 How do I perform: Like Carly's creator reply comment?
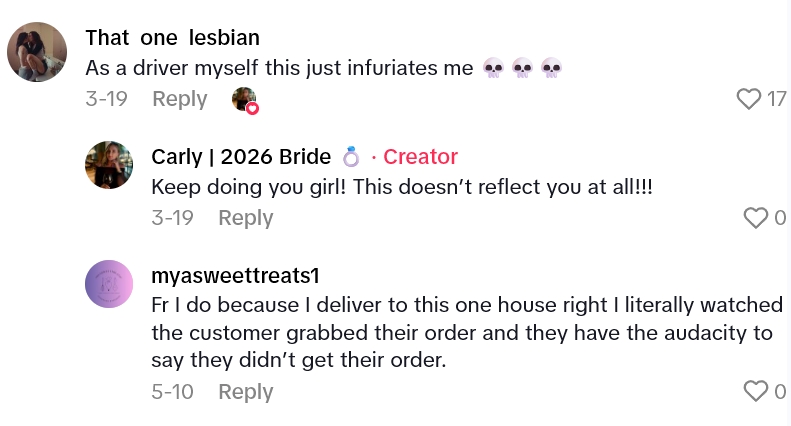755,217
